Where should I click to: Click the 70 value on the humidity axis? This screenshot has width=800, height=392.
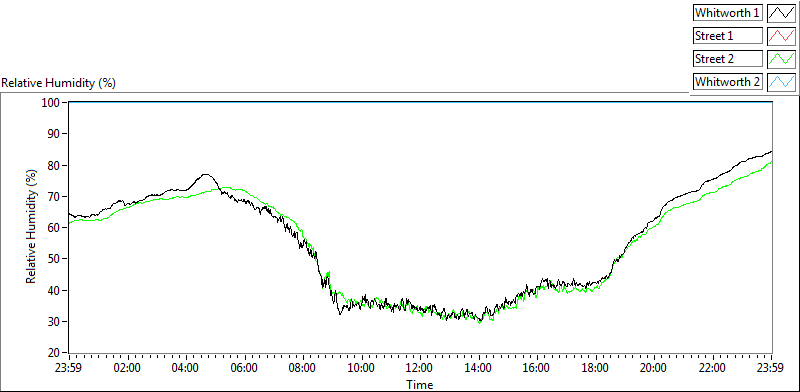(x=54, y=197)
